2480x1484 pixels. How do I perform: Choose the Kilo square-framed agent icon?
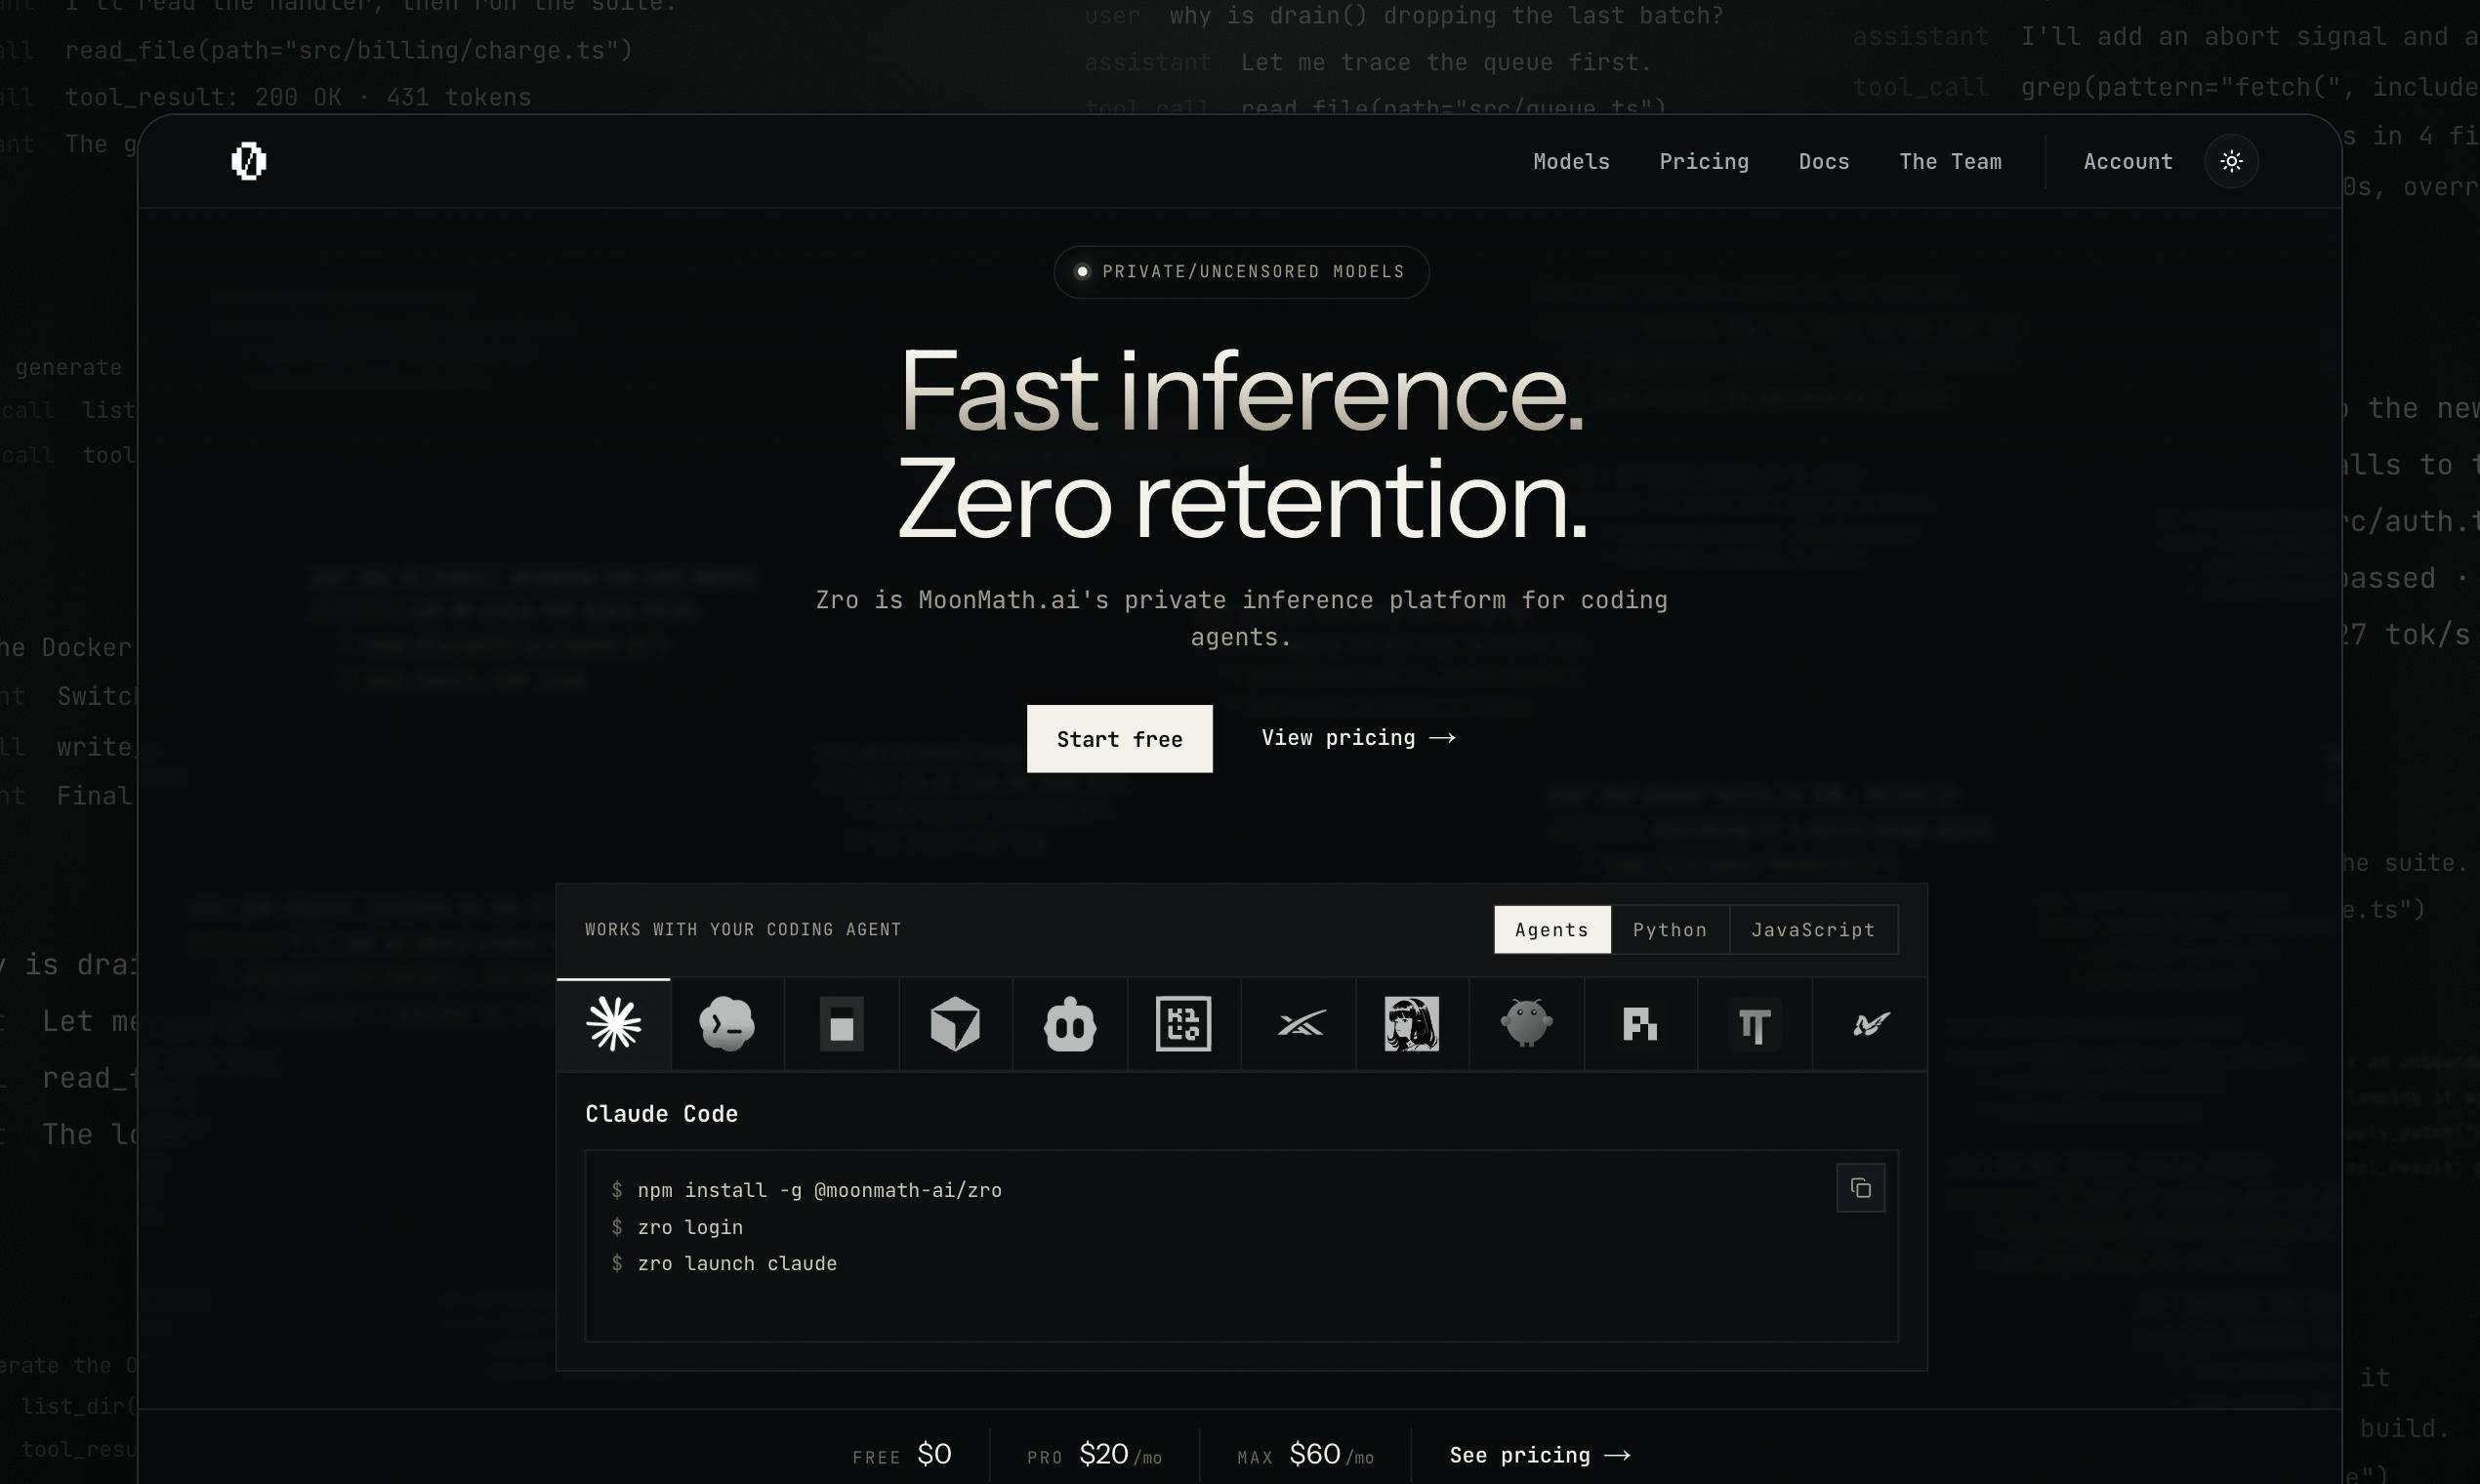[1184, 1024]
